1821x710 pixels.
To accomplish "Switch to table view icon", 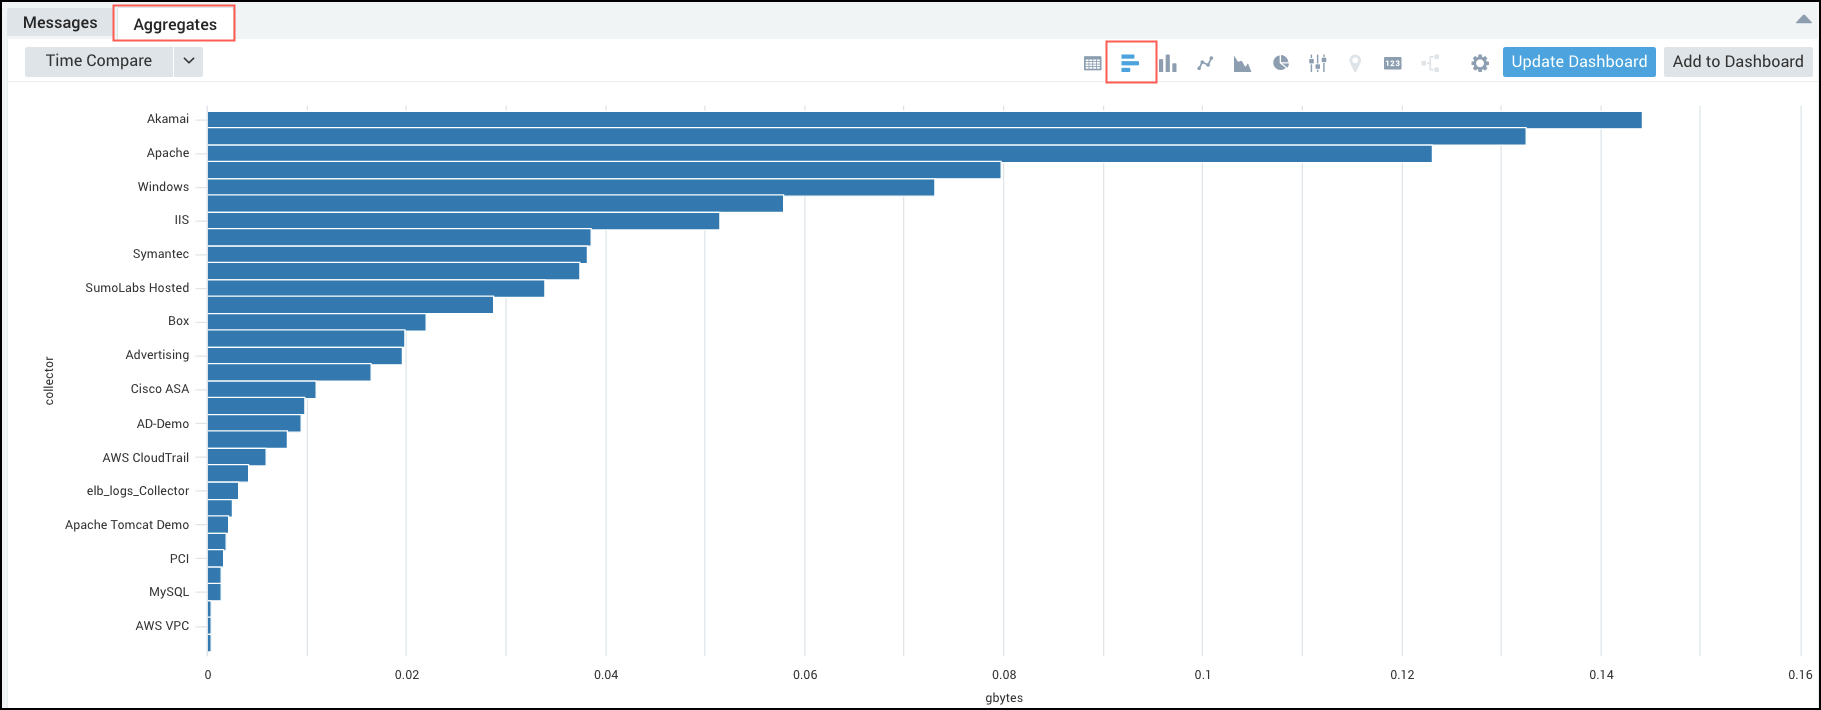I will (1092, 63).
